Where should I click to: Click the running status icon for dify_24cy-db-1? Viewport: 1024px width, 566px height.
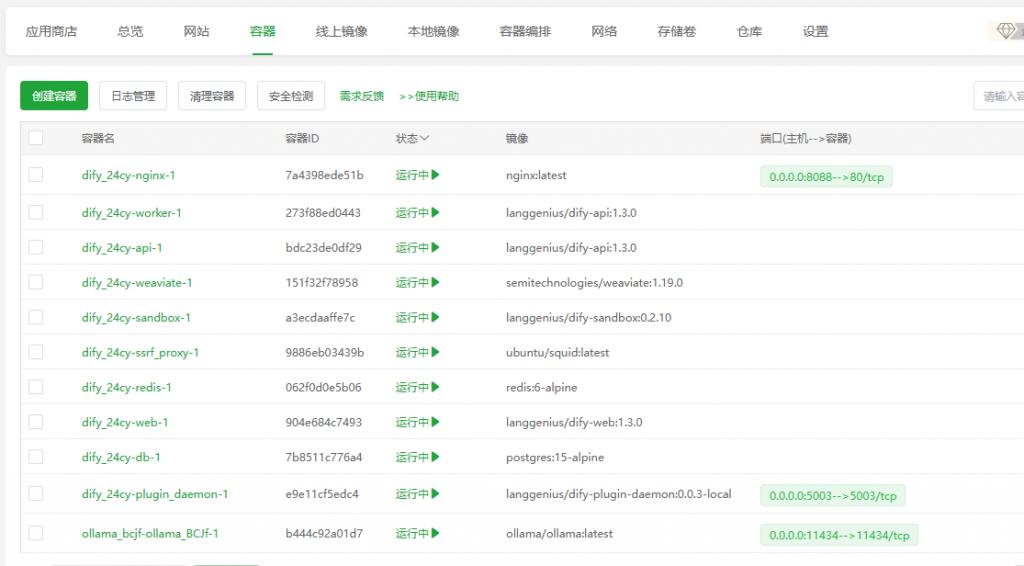(x=436, y=457)
